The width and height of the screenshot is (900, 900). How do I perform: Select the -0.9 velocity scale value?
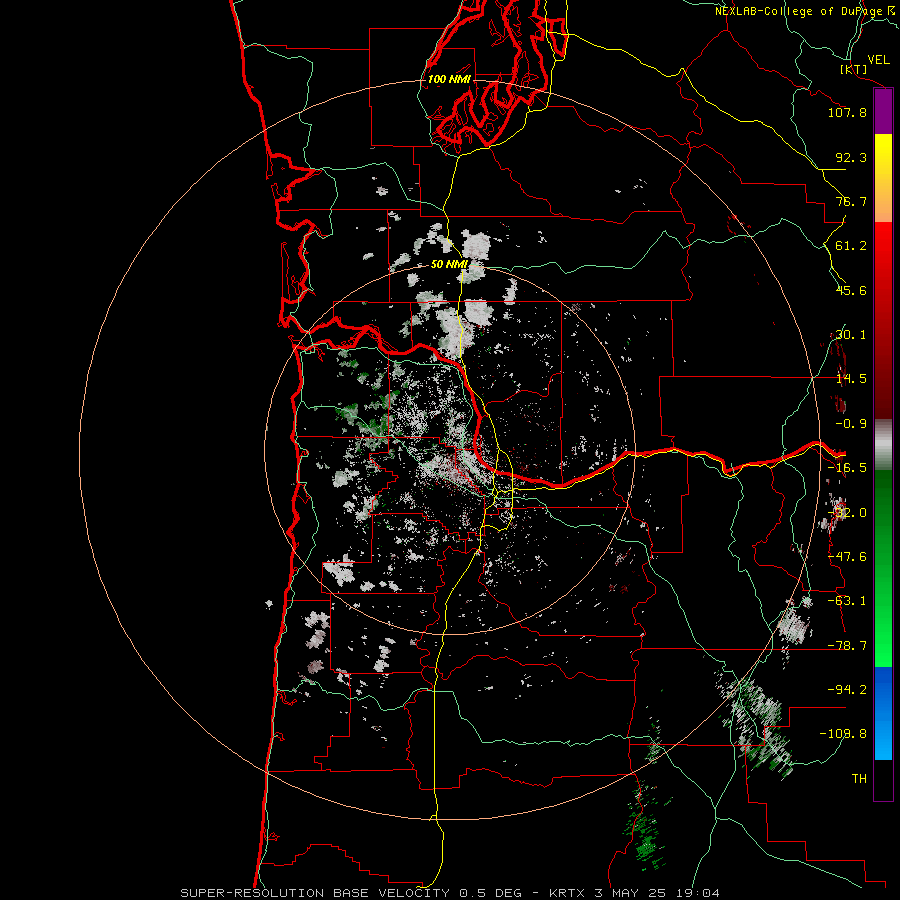tap(851, 424)
